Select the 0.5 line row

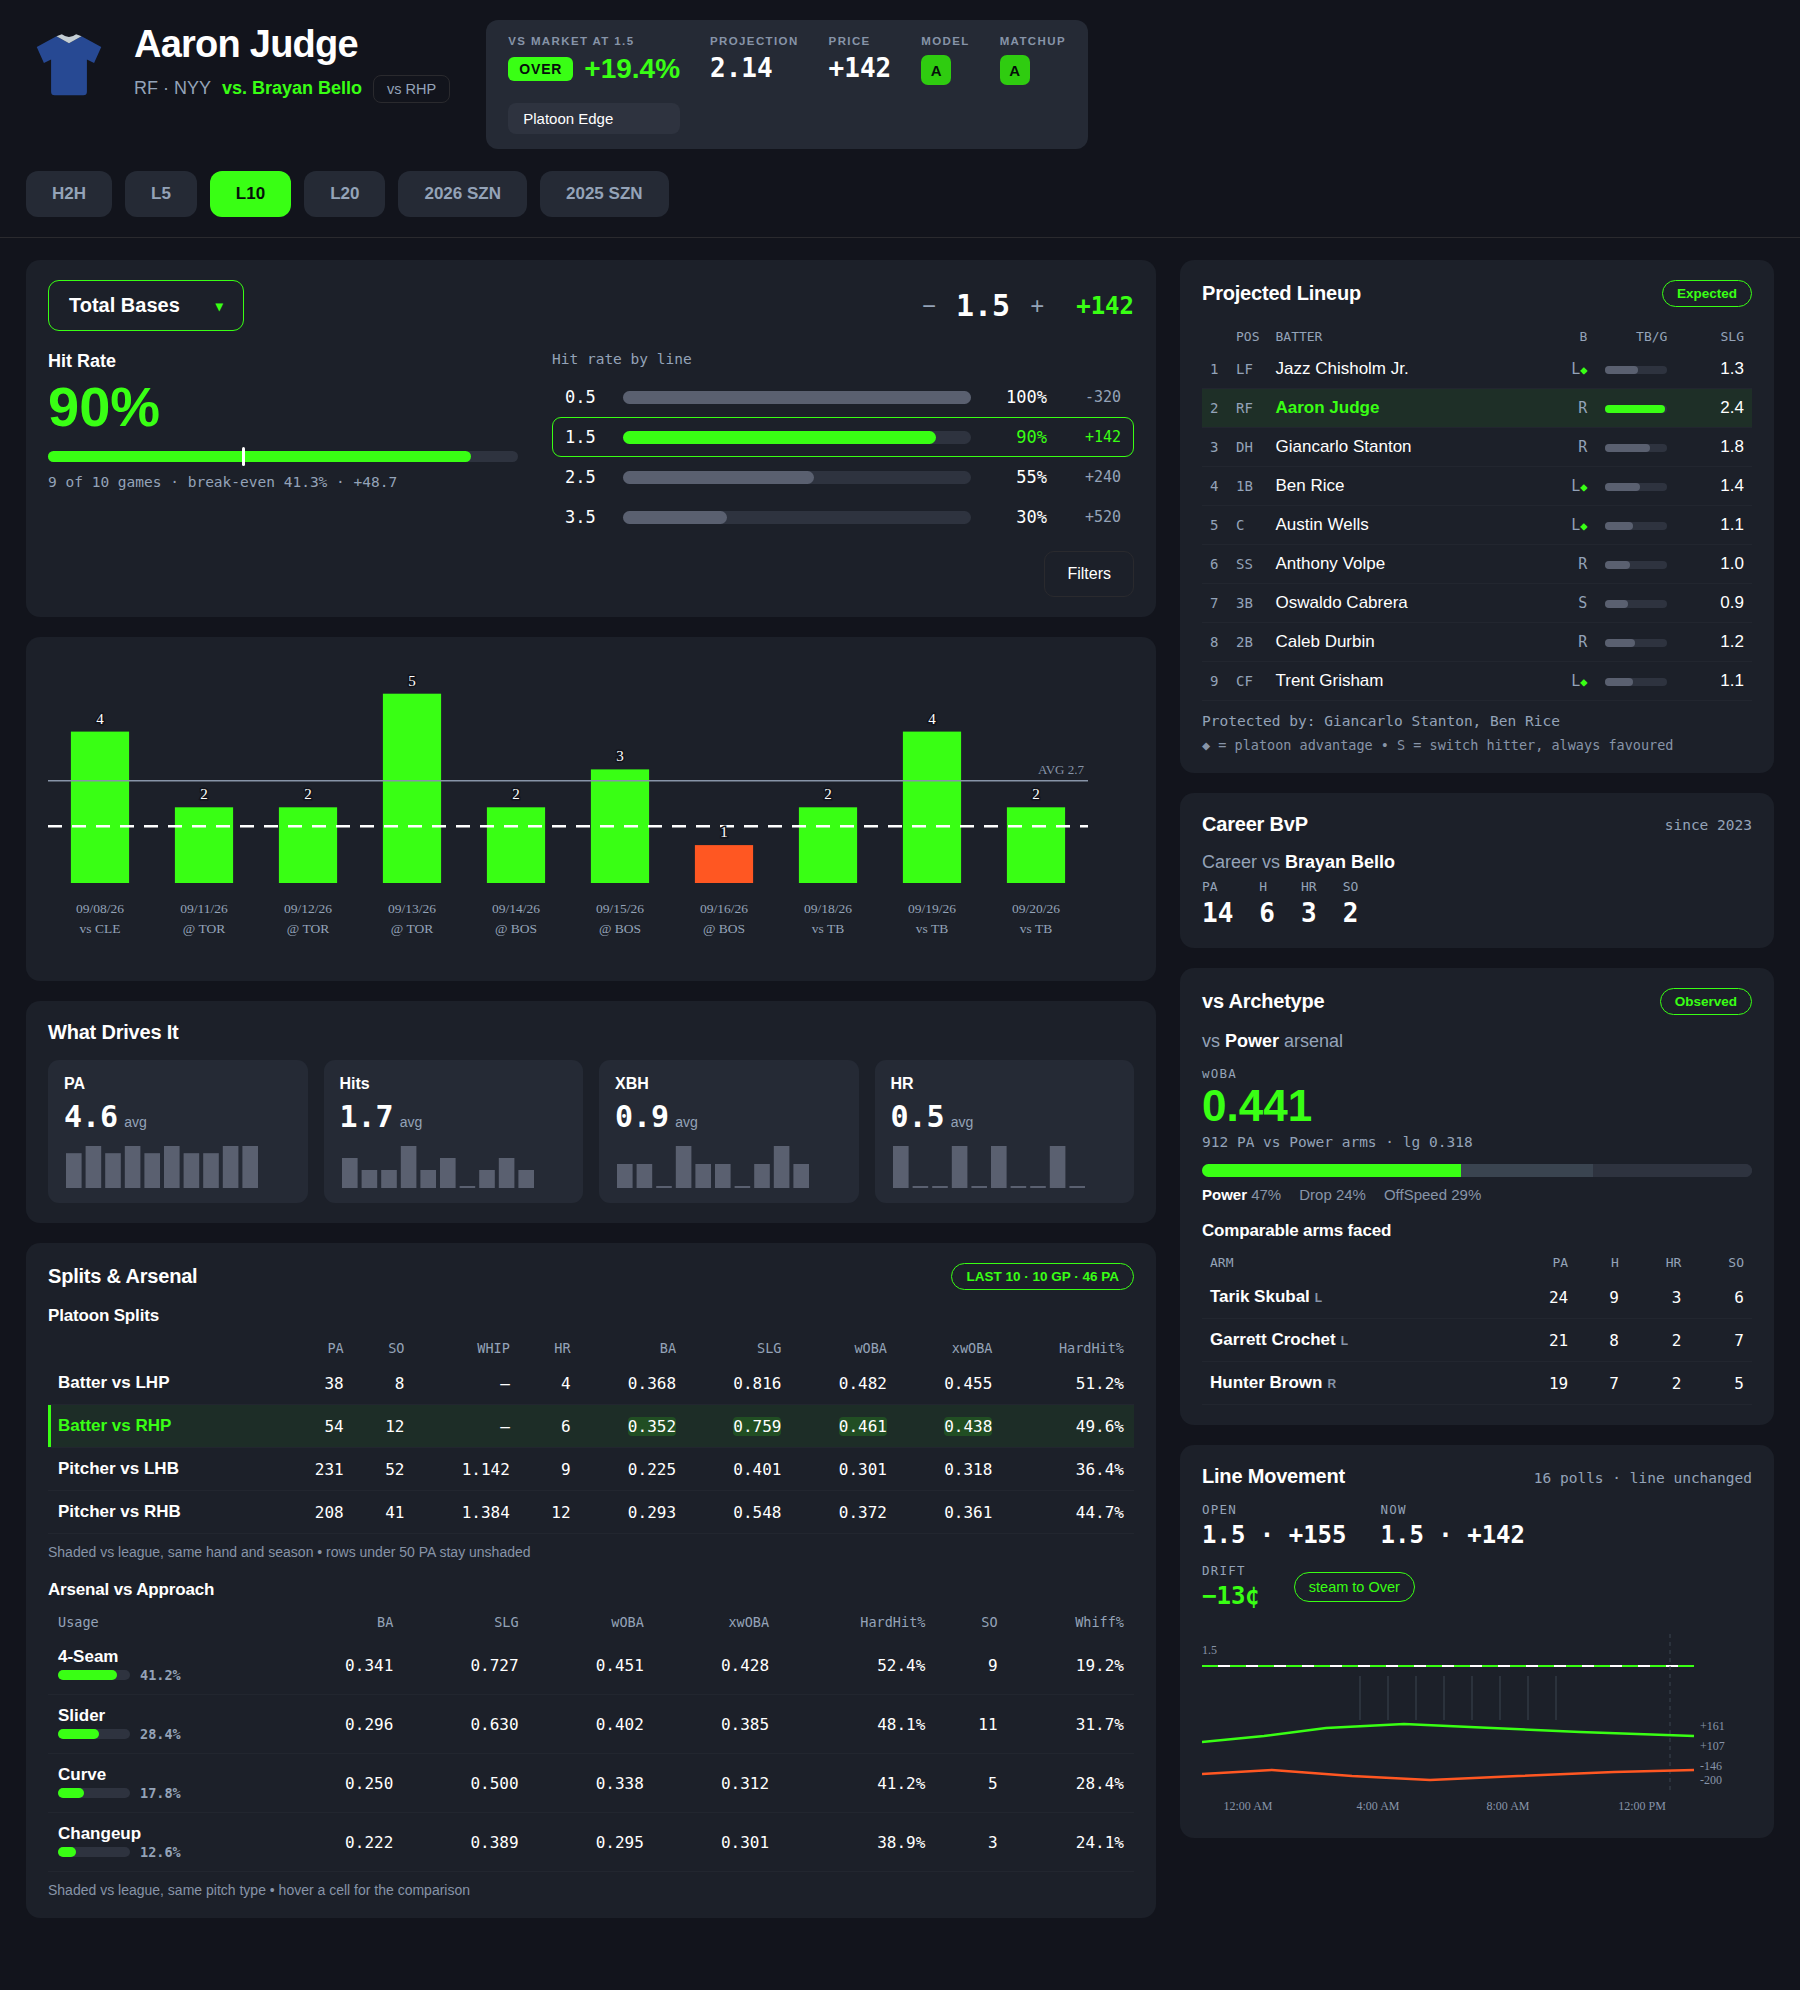click(843, 397)
